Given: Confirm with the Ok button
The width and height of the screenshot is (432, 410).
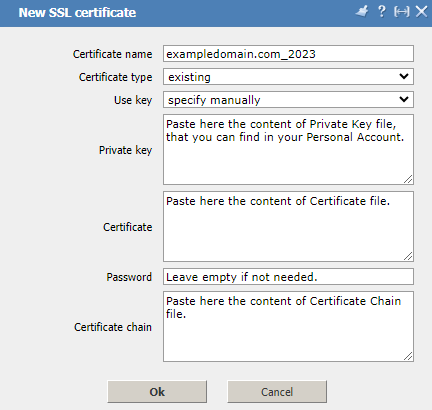Looking at the screenshot, I should click(x=157, y=392).
